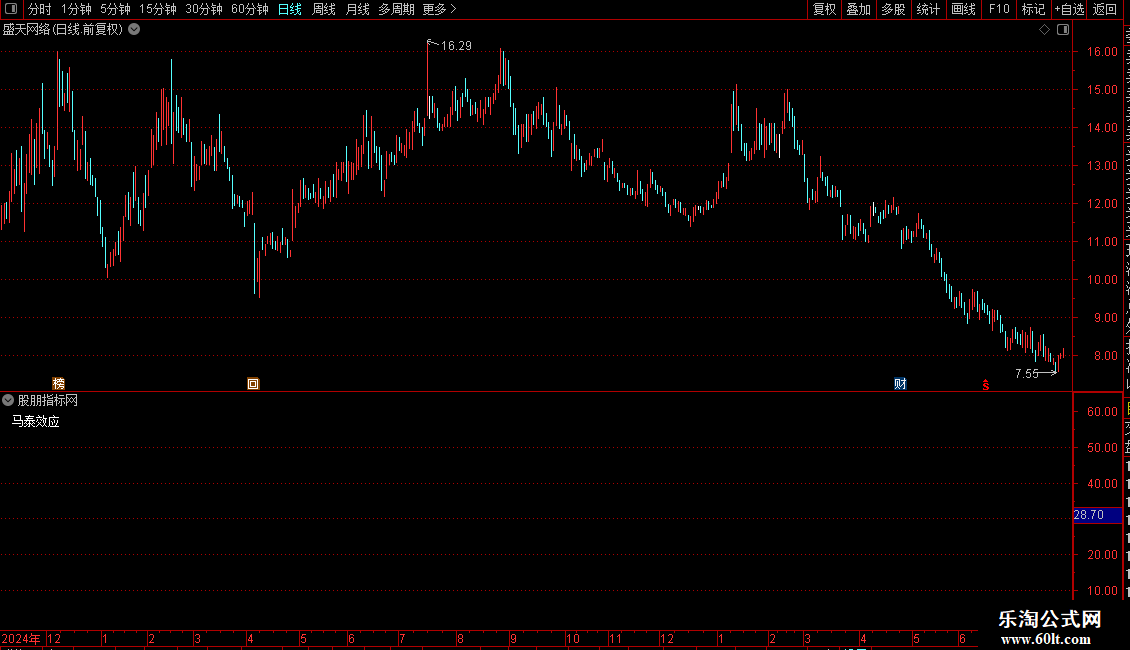The image size is (1130, 650).
Task: Select the 1分钟 period
Action: 76,9
